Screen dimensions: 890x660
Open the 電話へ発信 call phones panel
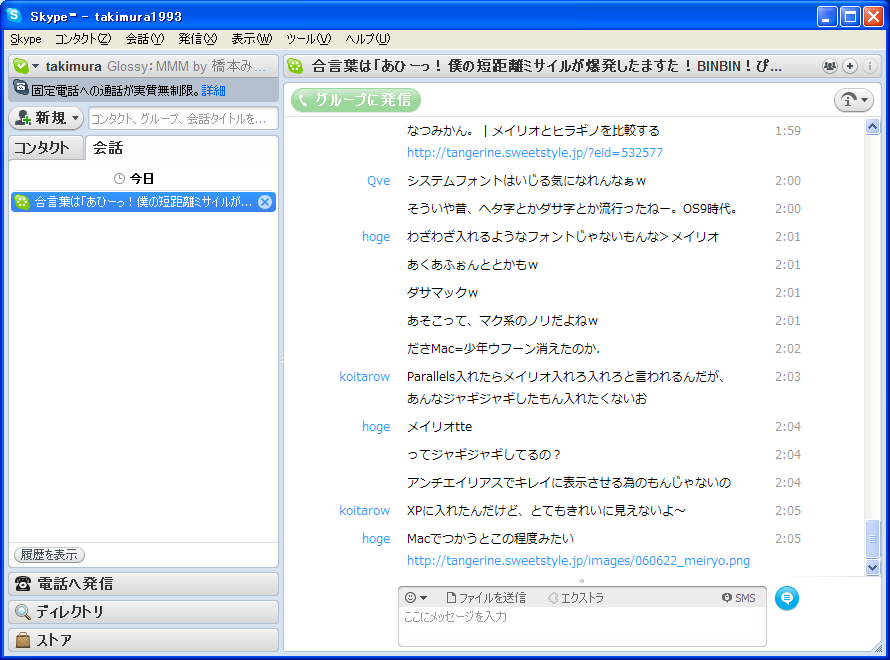click(144, 583)
